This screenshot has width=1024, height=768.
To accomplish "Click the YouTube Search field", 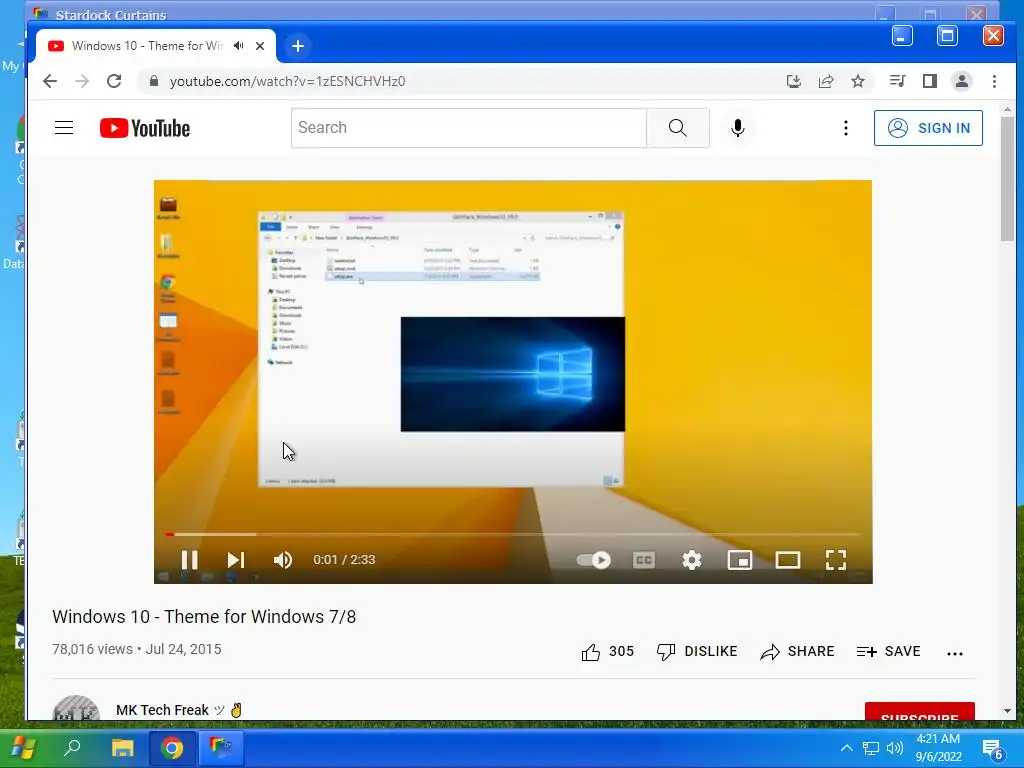I will 468,128.
